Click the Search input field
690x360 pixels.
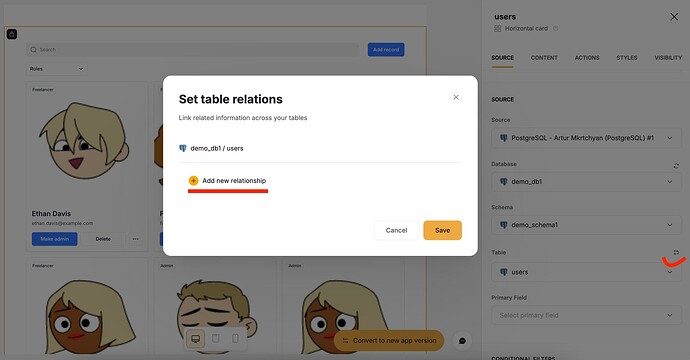click(193, 50)
